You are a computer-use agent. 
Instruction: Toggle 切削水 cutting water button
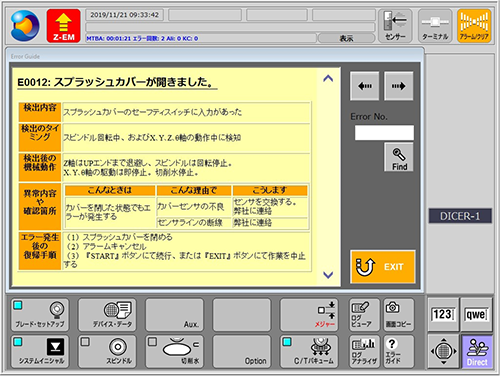coord(174,352)
